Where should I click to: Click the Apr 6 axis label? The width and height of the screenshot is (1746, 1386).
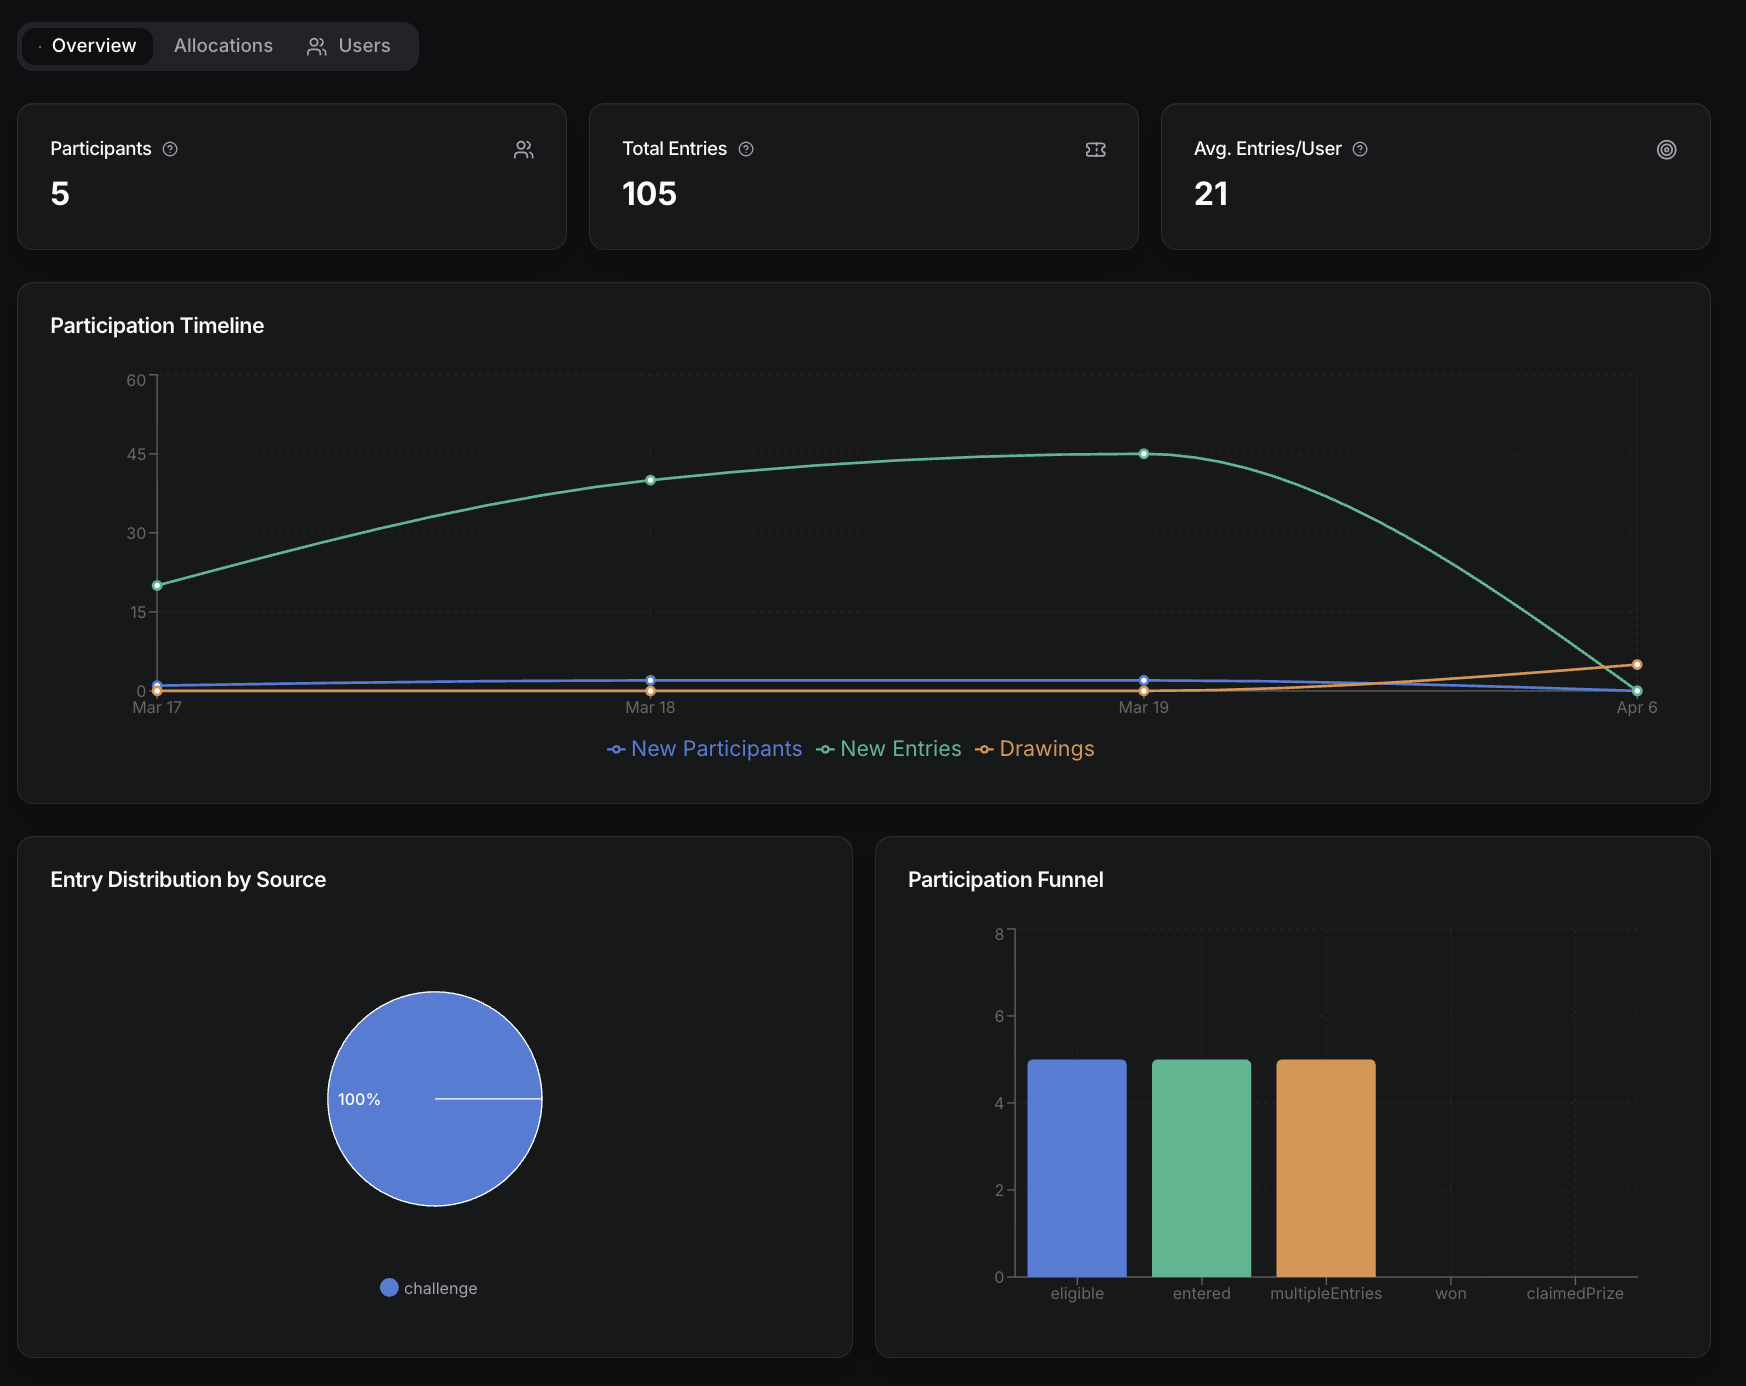point(1637,708)
